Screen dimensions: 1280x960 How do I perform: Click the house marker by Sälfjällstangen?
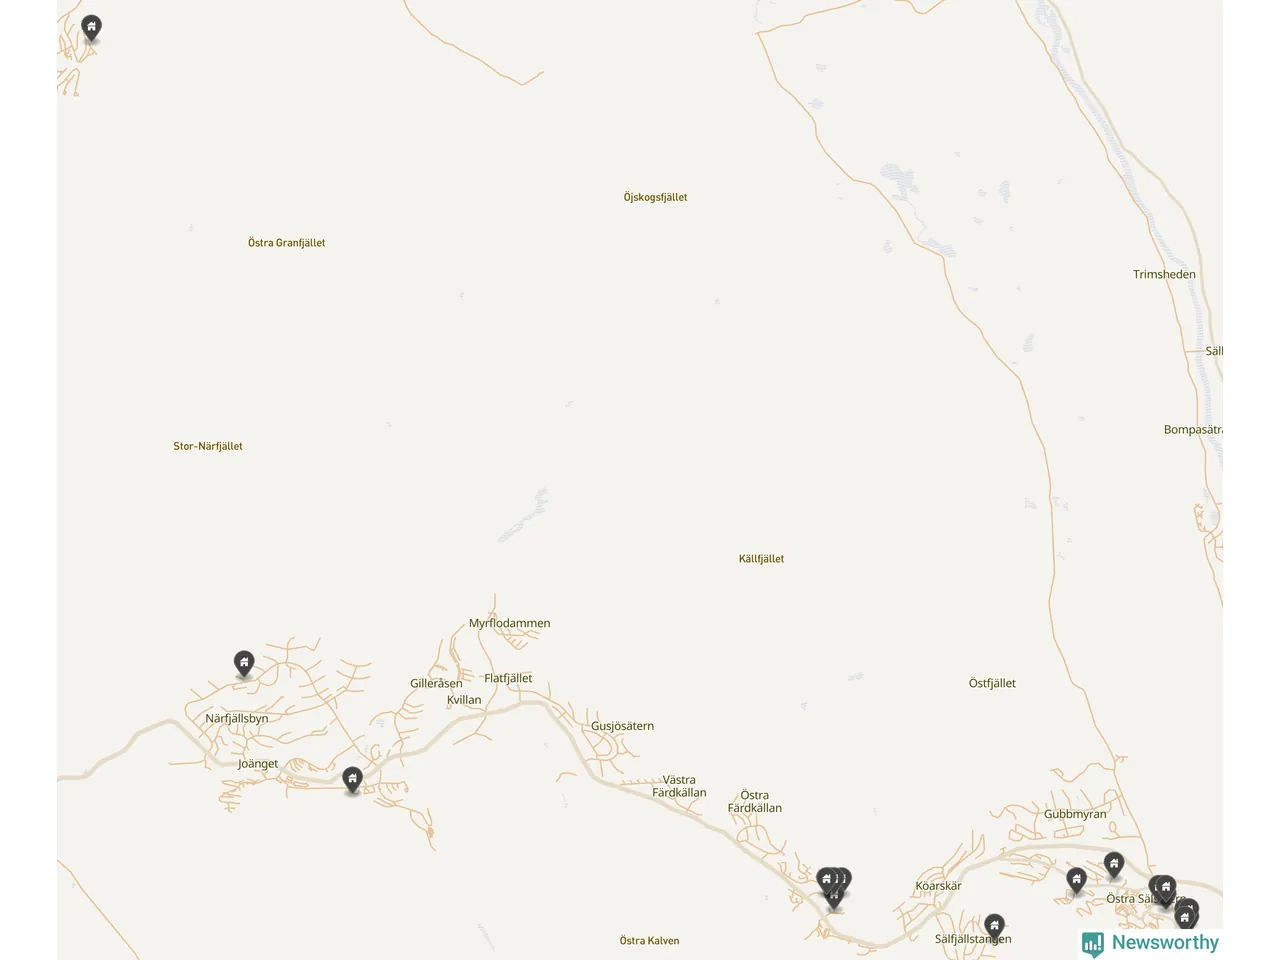(994, 926)
